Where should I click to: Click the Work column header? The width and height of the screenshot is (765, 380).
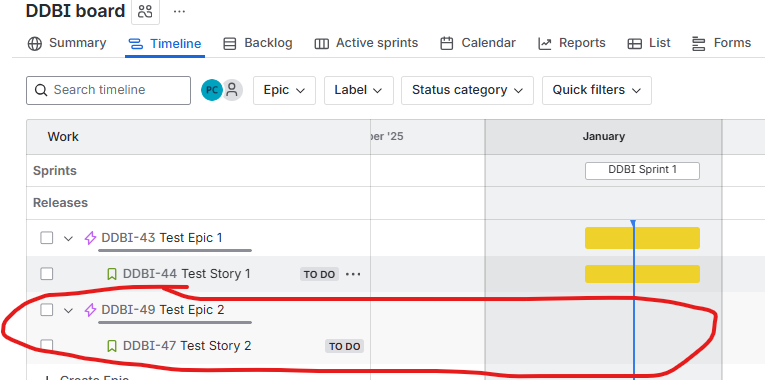(x=63, y=137)
